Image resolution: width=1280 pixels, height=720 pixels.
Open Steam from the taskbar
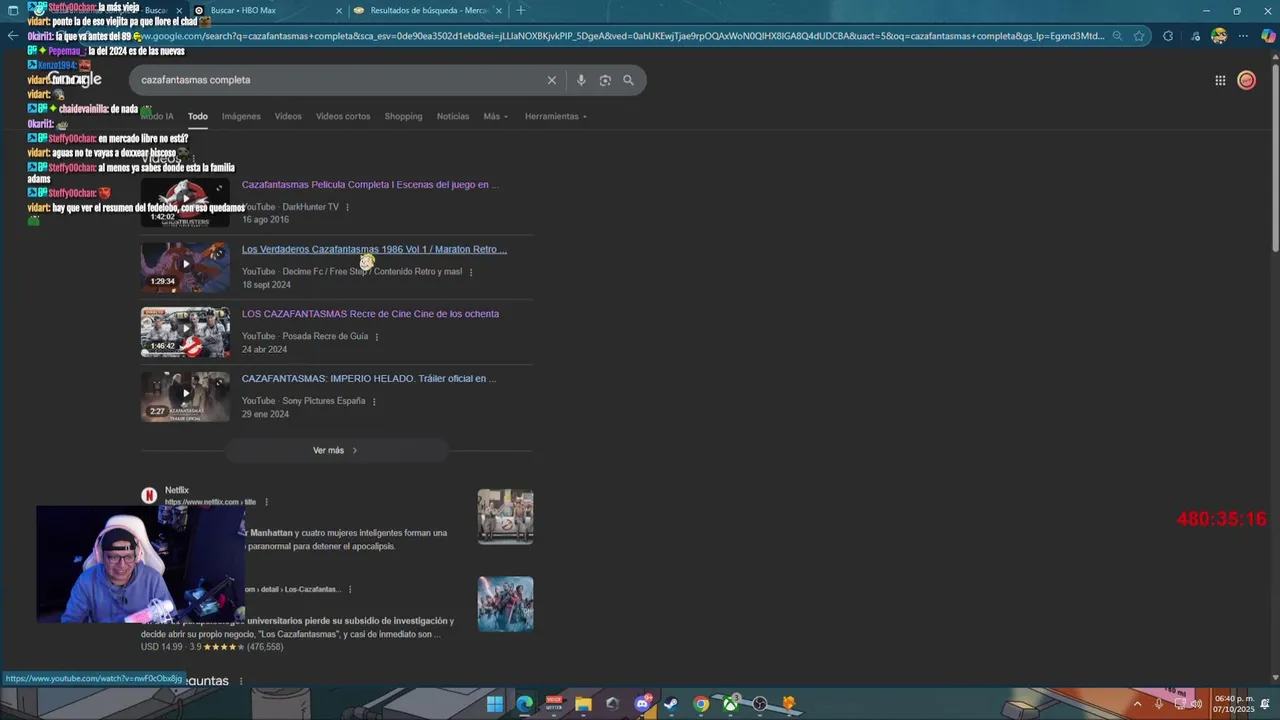pyautogui.click(x=671, y=704)
